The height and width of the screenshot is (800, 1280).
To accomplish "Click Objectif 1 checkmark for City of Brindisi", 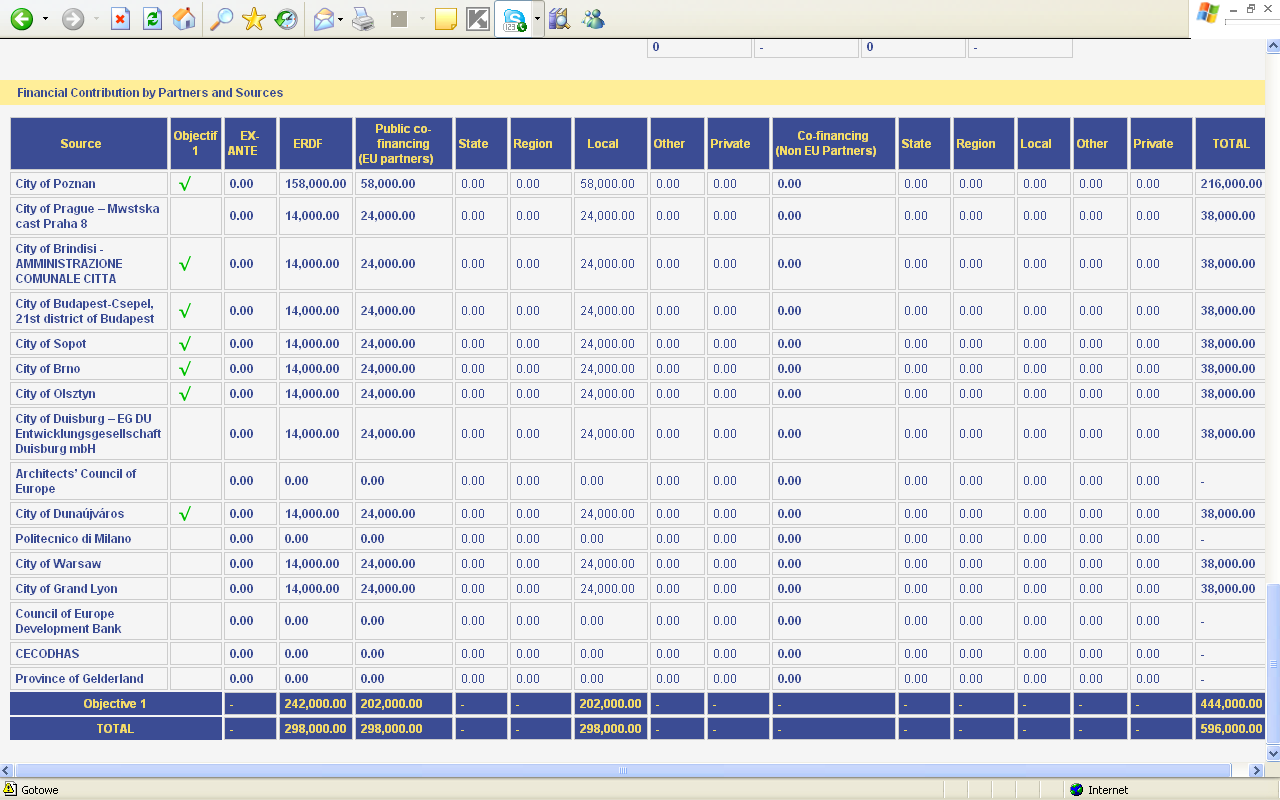I will coord(184,264).
